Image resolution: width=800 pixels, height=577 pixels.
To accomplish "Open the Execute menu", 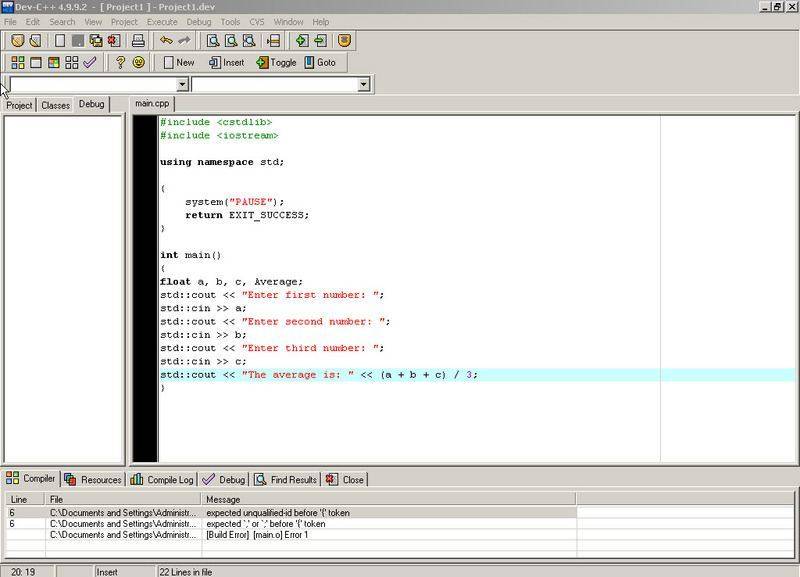I will pos(162,21).
